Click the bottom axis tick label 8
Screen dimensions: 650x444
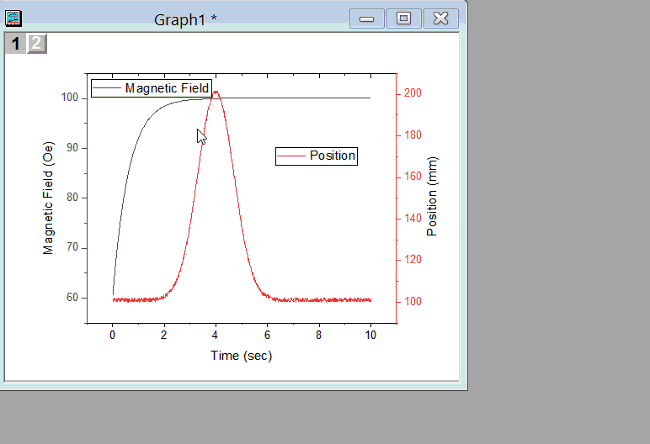pyautogui.click(x=319, y=335)
